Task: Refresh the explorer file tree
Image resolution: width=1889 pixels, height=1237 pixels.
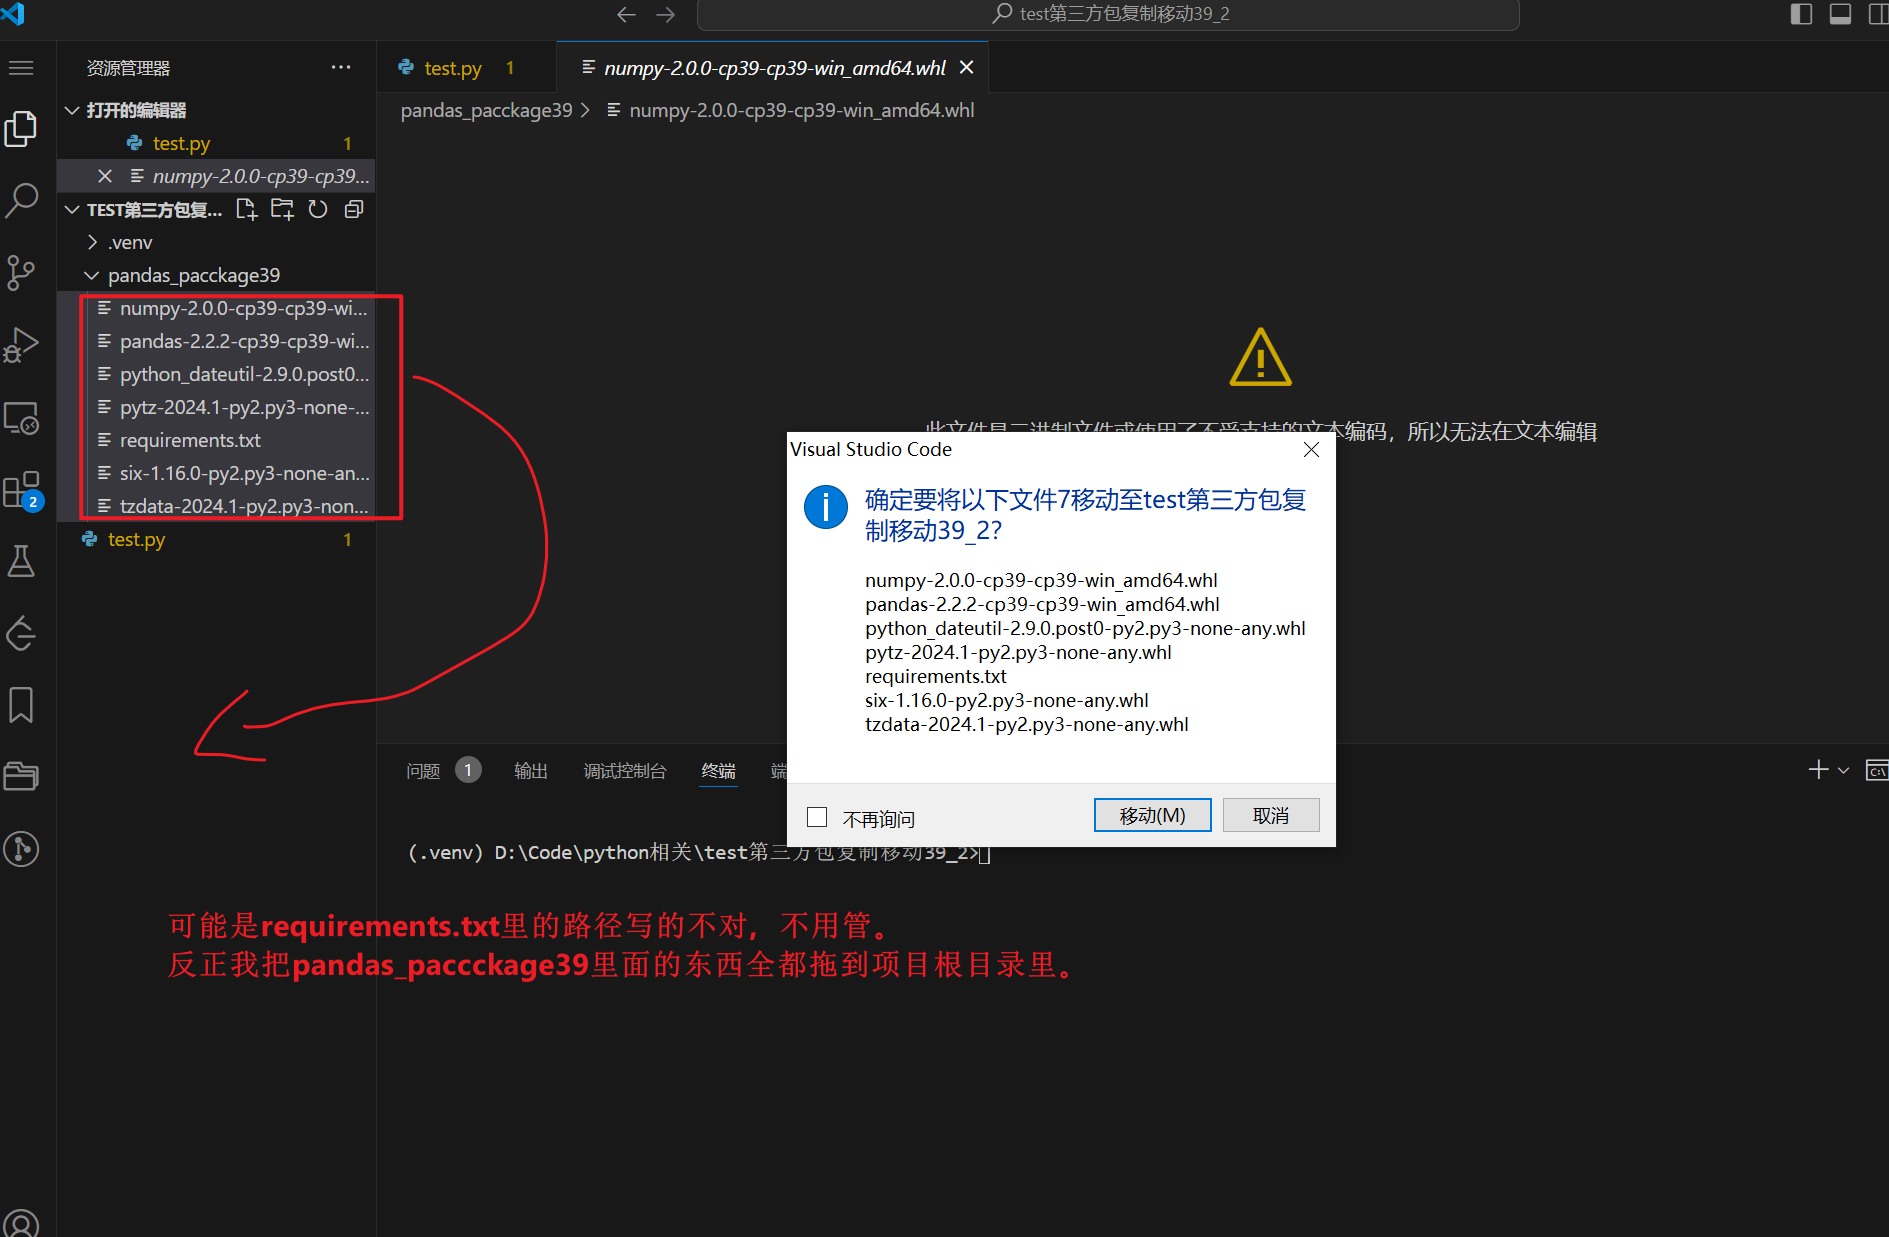Action: (318, 209)
